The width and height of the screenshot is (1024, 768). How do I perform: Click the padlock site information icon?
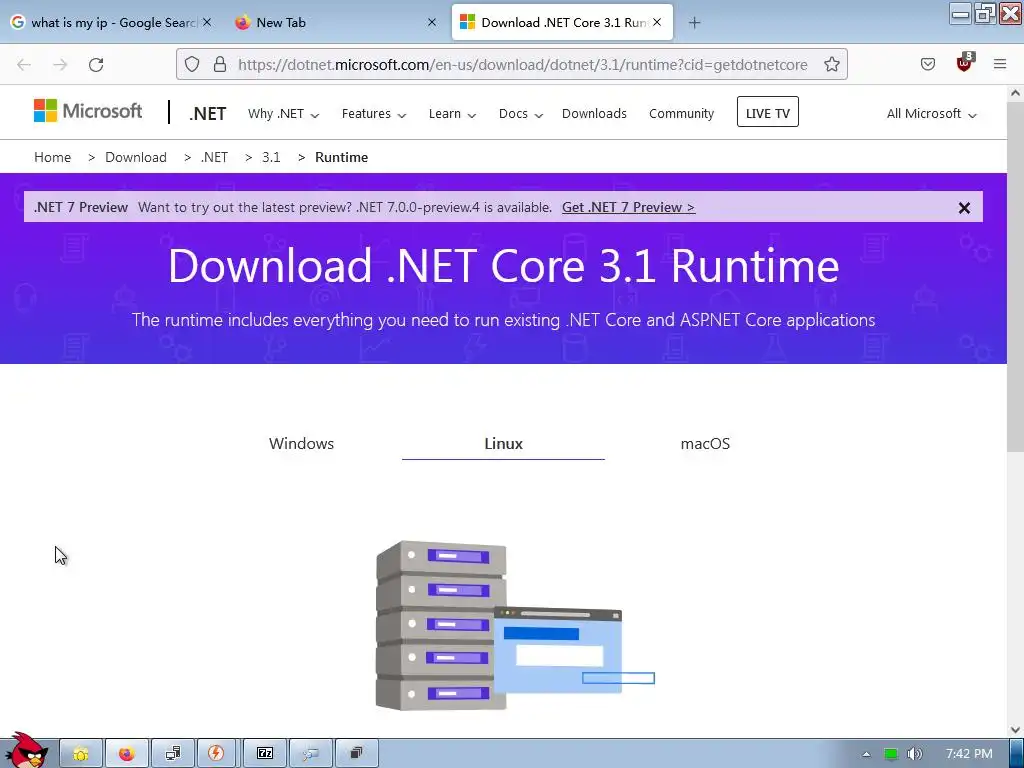click(220, 64)
